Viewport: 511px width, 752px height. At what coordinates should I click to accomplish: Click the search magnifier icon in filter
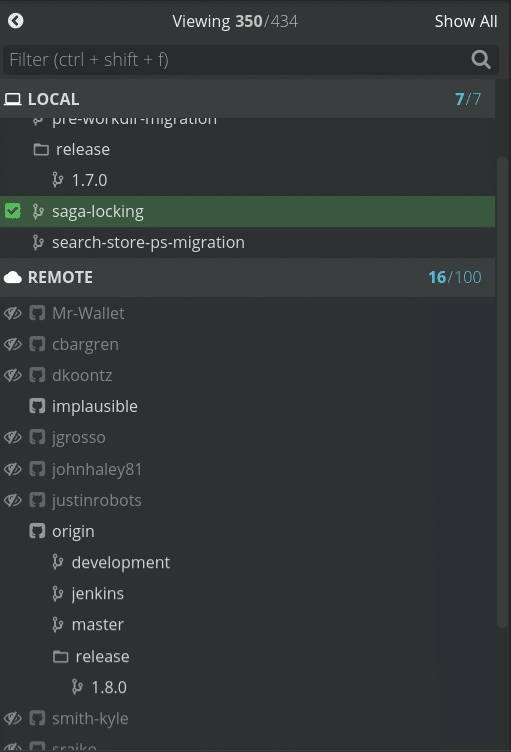coord(481,60)
